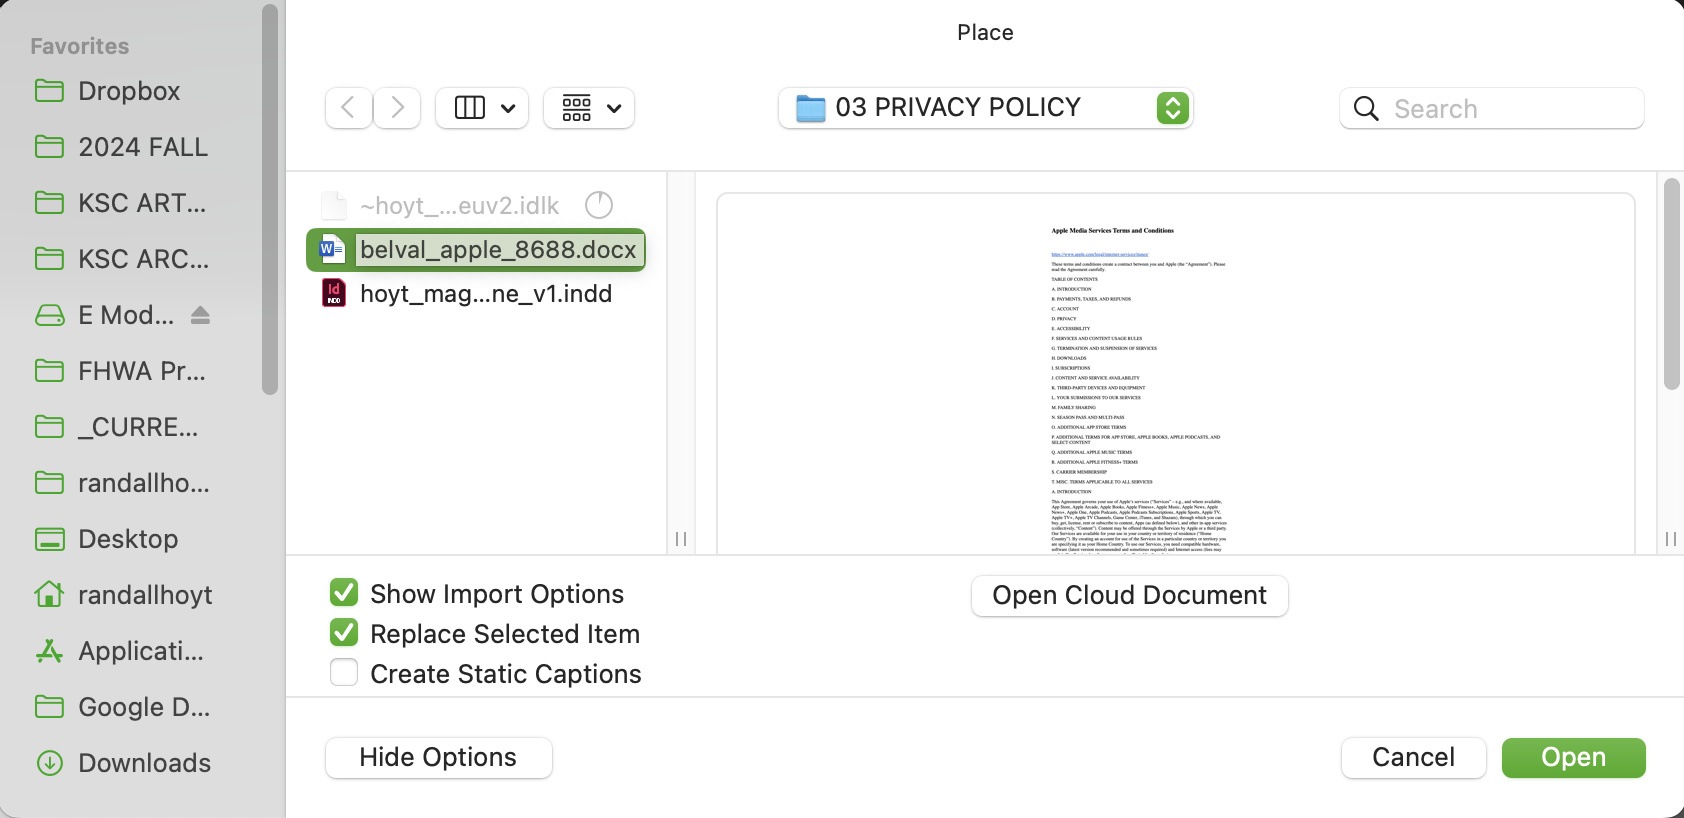
Task: Uncheck Show Import Options
Action: [344, 593]
